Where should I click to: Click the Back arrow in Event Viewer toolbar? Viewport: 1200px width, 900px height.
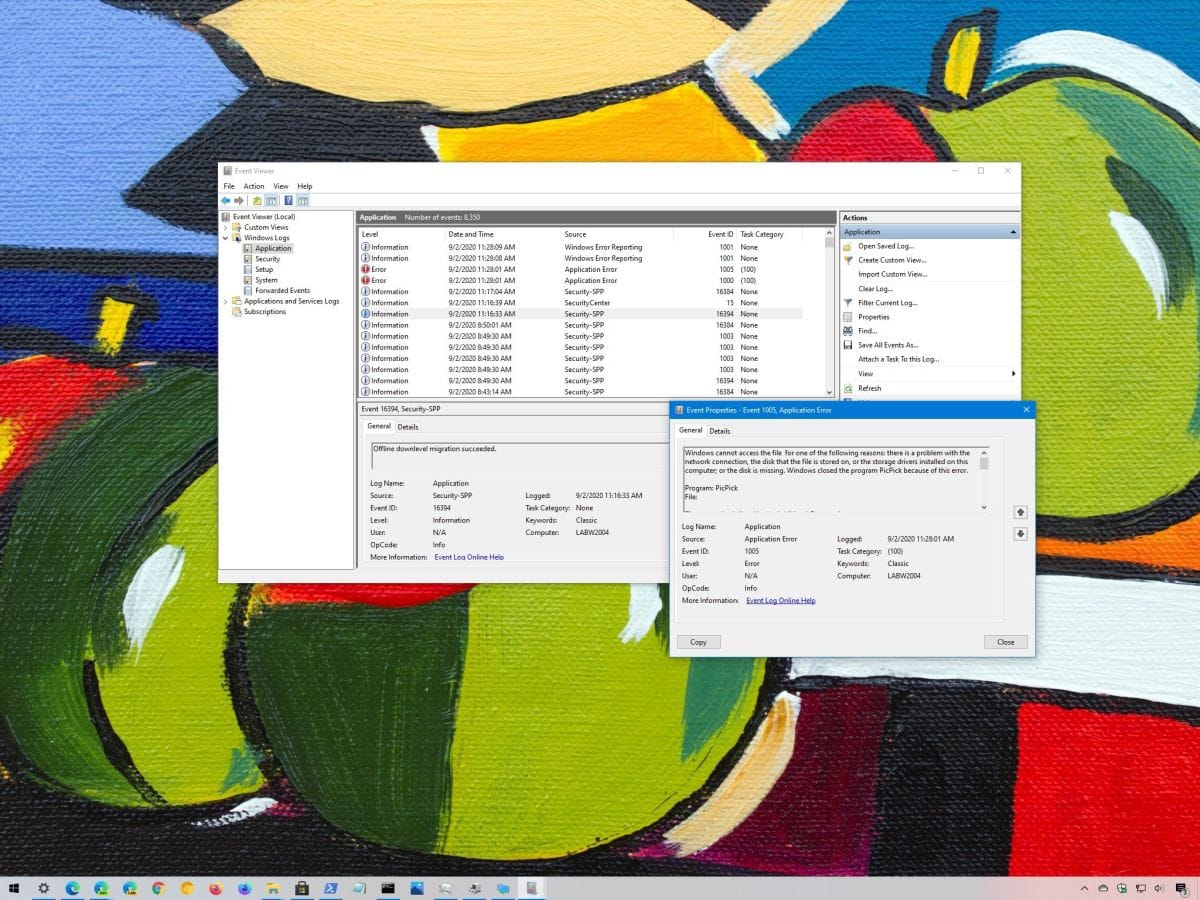226,200
